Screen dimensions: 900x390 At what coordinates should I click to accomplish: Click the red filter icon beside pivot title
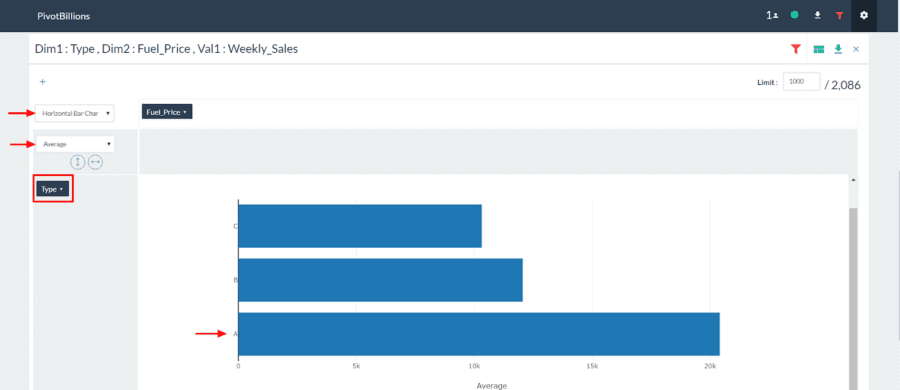796,49
